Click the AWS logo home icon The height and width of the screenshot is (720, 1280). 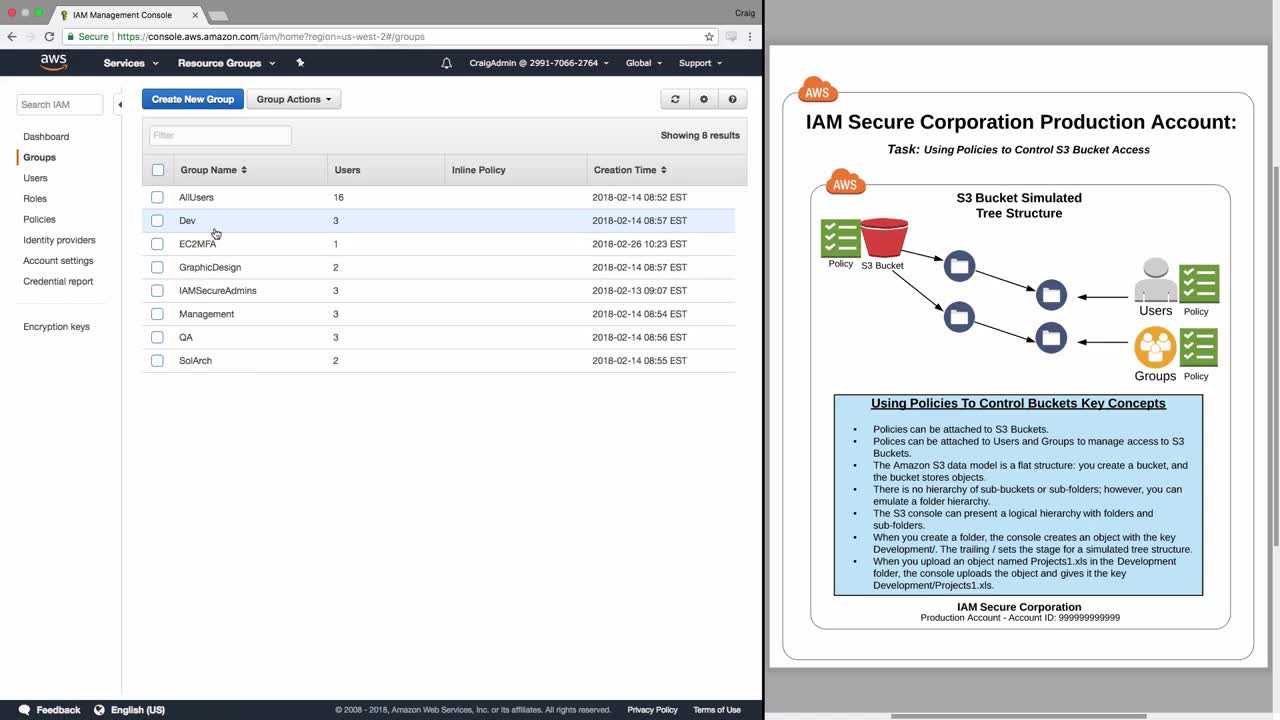click(x=53, y=62)
